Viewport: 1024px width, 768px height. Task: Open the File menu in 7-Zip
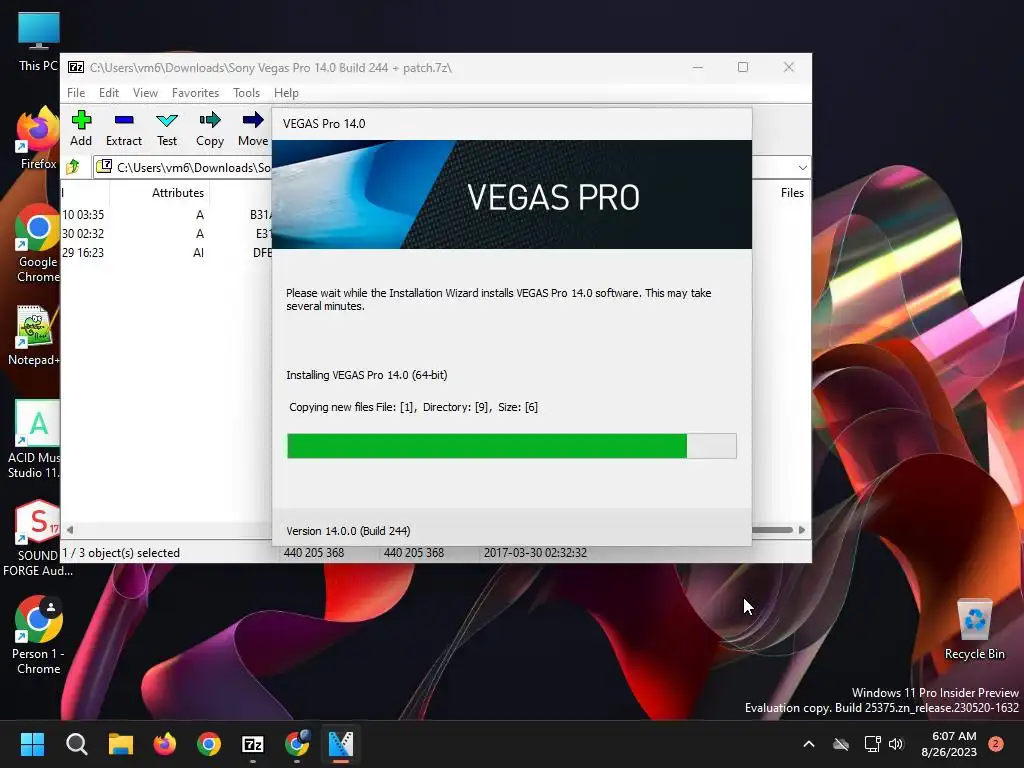(76, 93)
